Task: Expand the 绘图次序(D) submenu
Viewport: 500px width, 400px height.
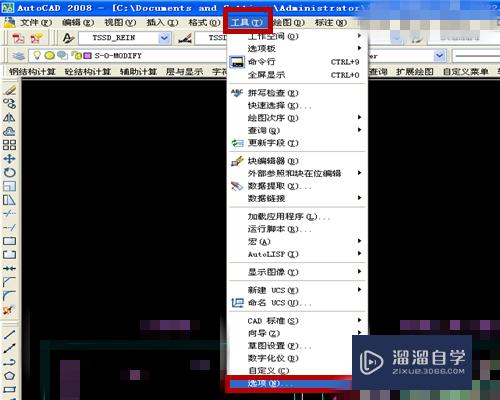Action: [x=298, y=118]
